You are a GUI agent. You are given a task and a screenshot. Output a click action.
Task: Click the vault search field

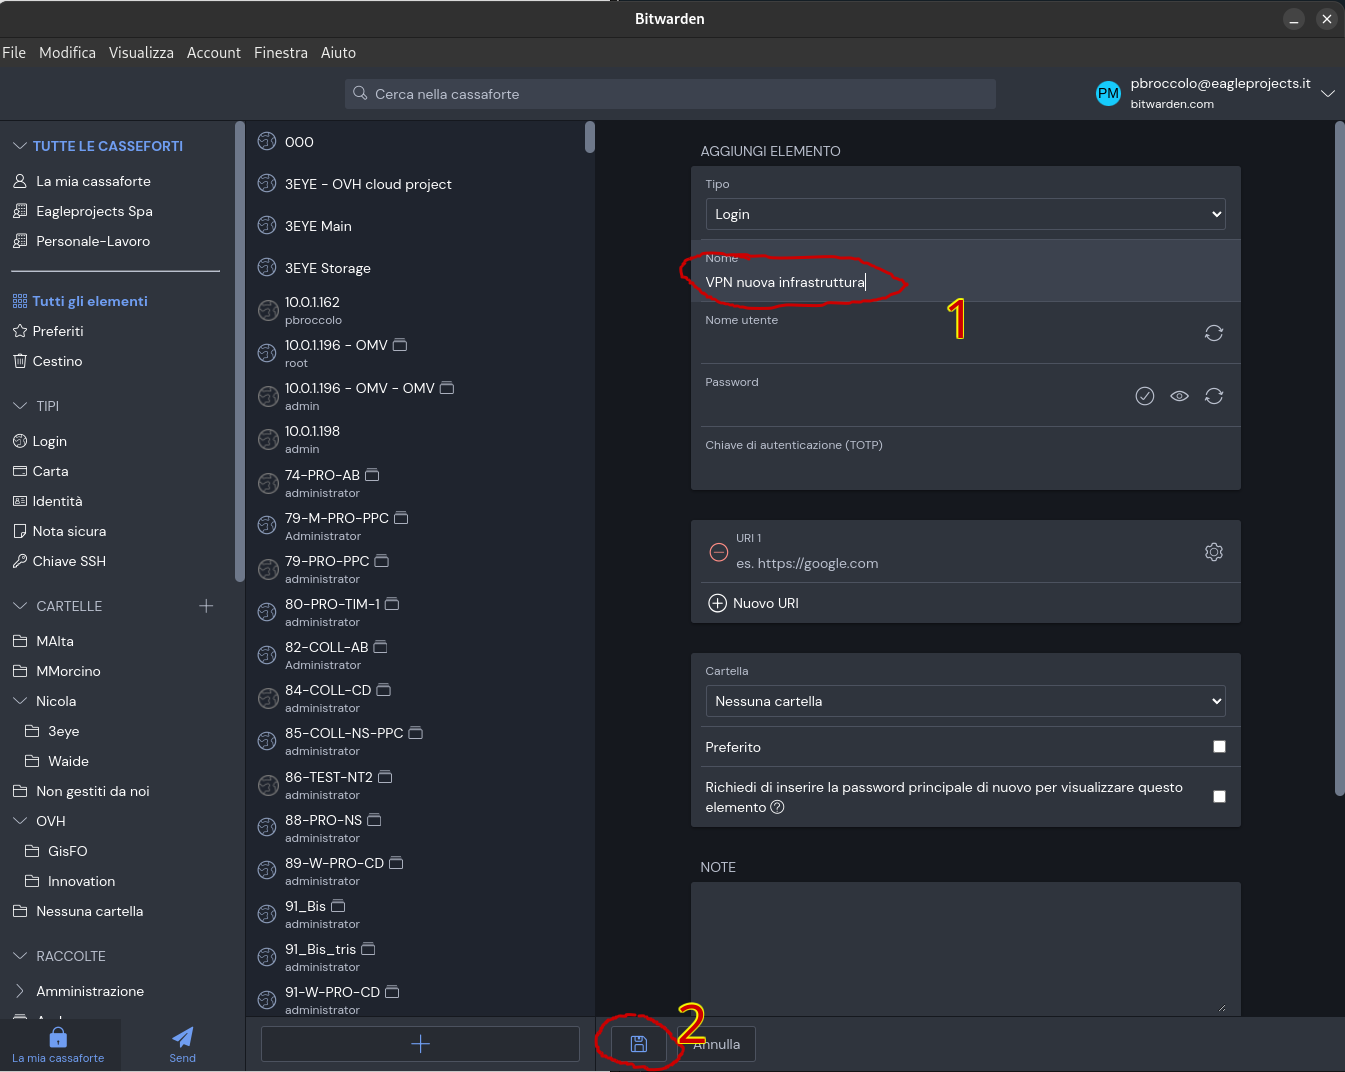[670, 94]
